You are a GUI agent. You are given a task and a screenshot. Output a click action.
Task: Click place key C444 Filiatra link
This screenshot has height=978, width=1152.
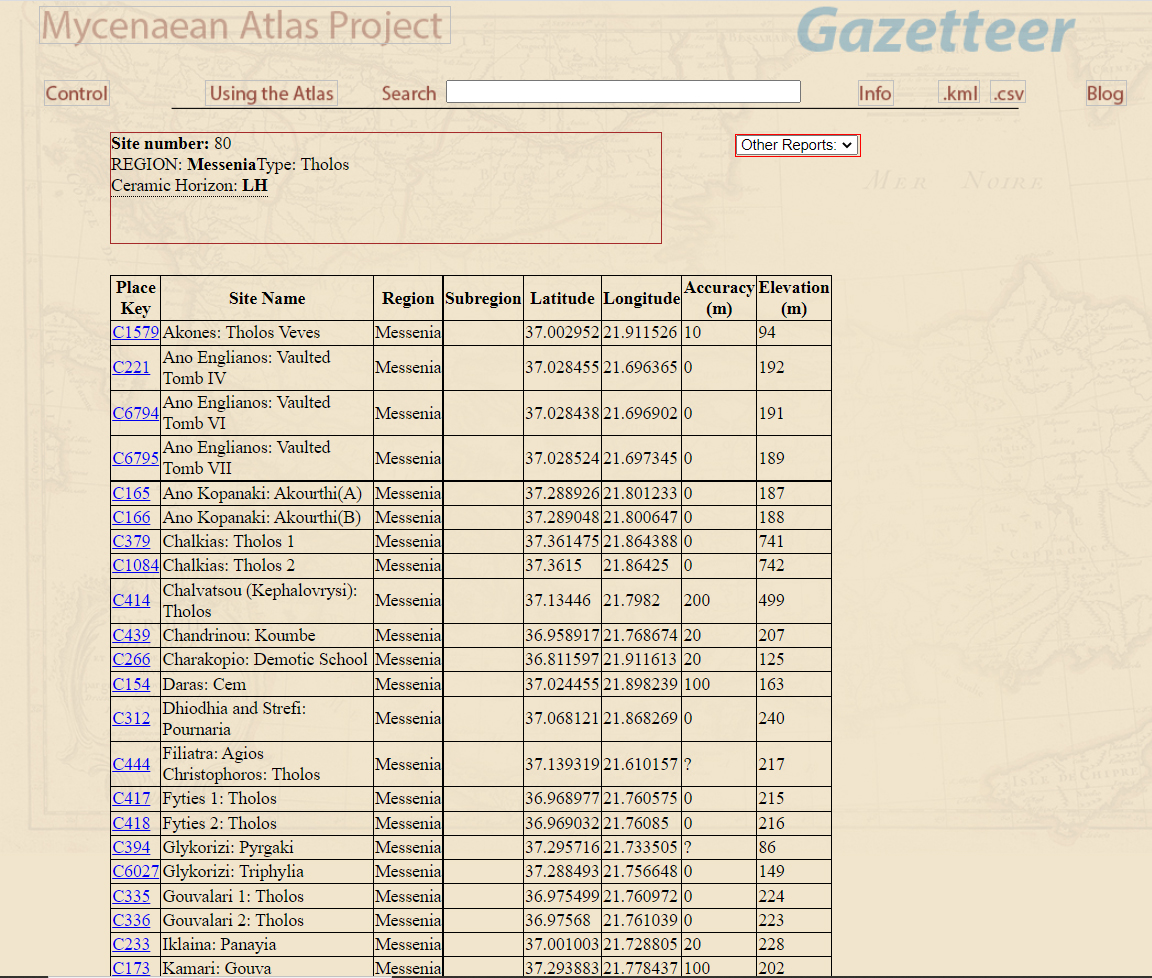131,765
